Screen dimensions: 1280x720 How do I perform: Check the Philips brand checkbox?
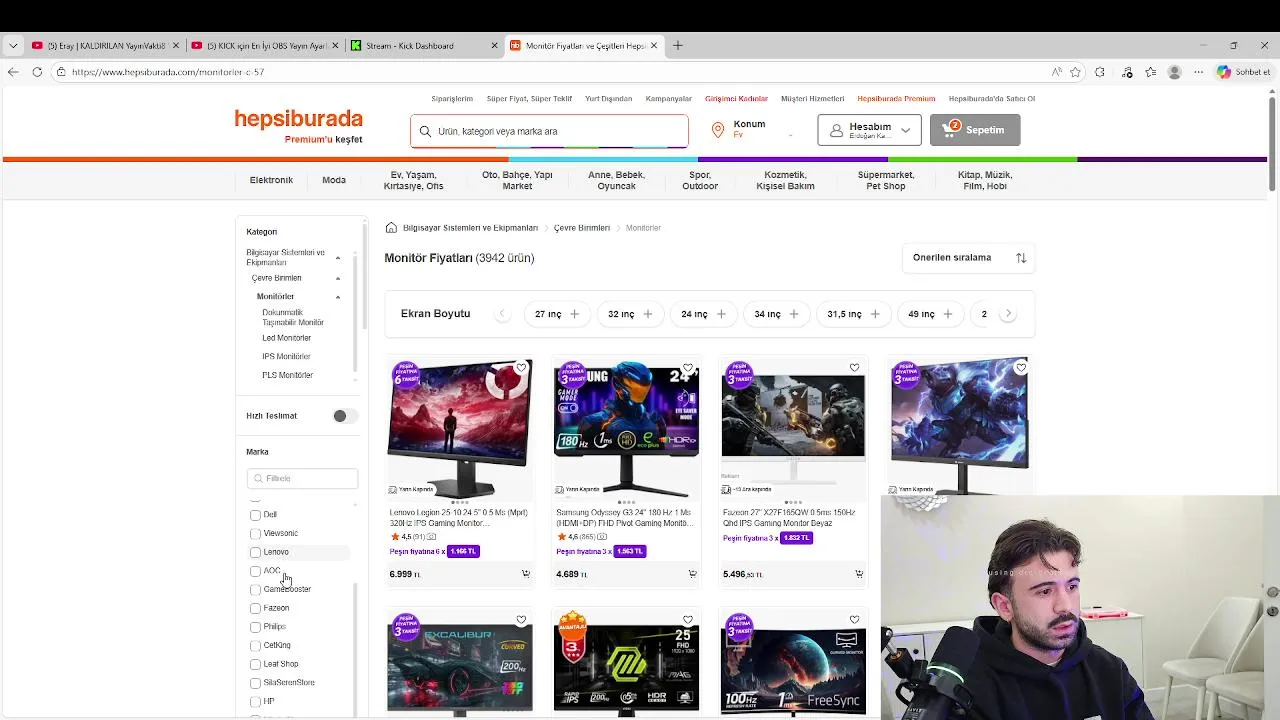(255, 627)
